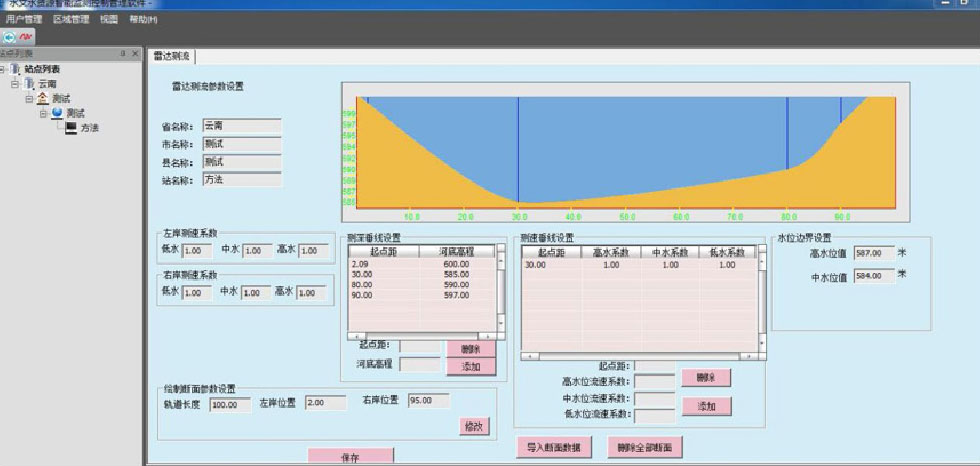Close the station list side panel

[135, 54]
